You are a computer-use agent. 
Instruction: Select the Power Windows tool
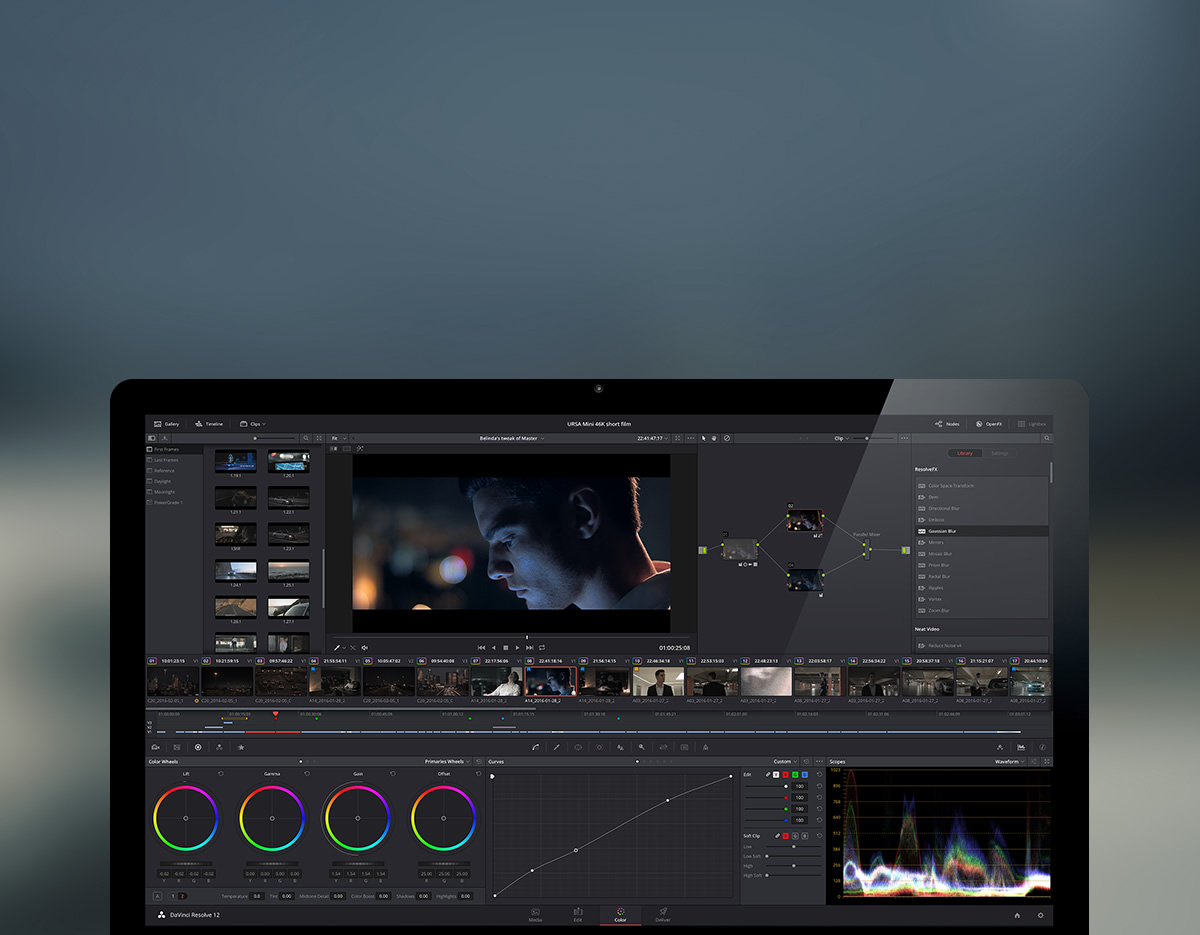tap(579, 747)
